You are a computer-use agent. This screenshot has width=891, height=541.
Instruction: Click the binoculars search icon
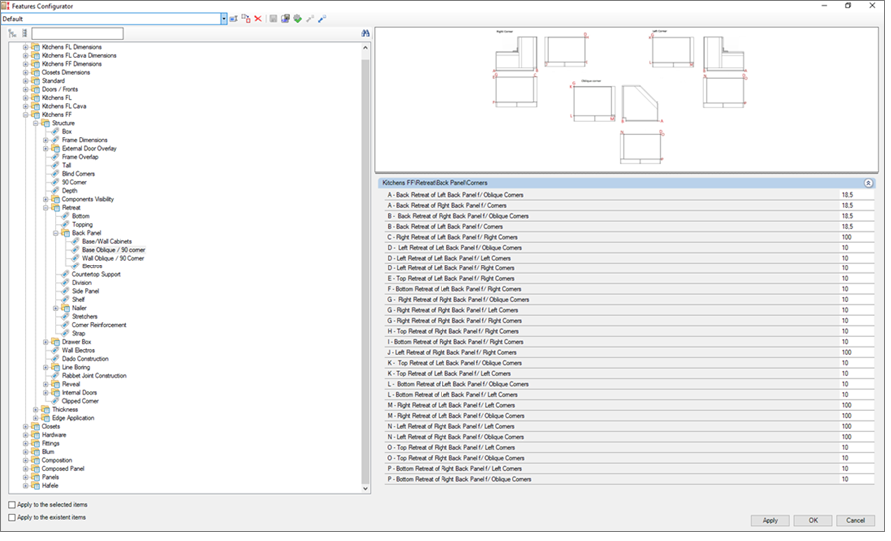point(365,34)
